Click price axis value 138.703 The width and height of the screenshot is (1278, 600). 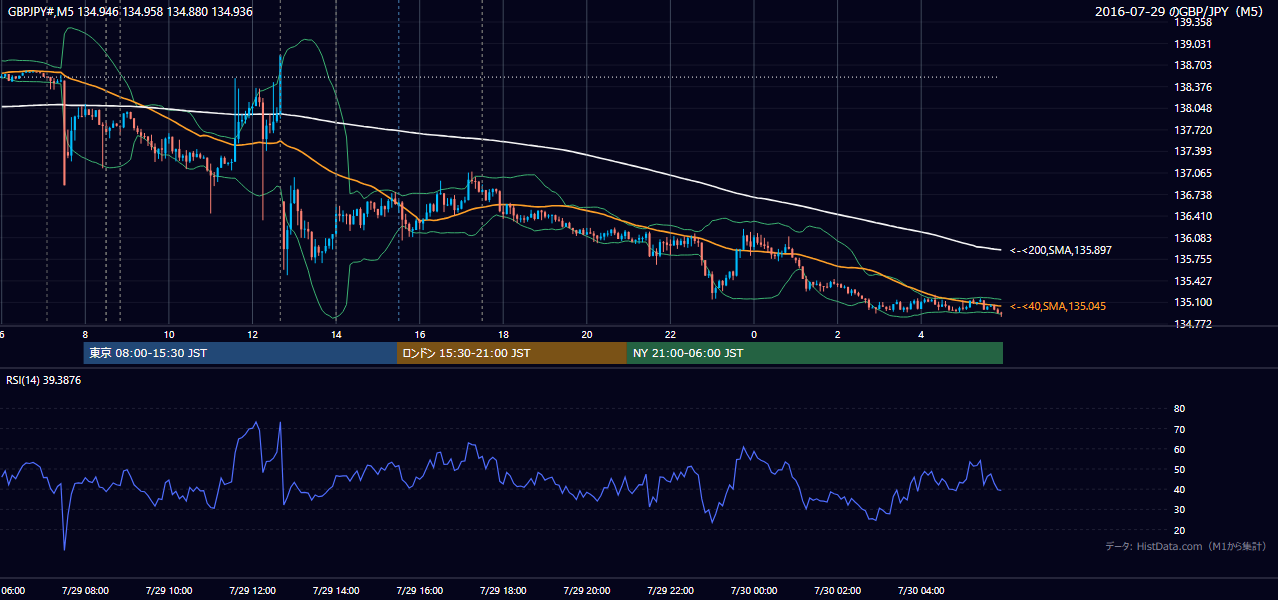pos(1193,65)
